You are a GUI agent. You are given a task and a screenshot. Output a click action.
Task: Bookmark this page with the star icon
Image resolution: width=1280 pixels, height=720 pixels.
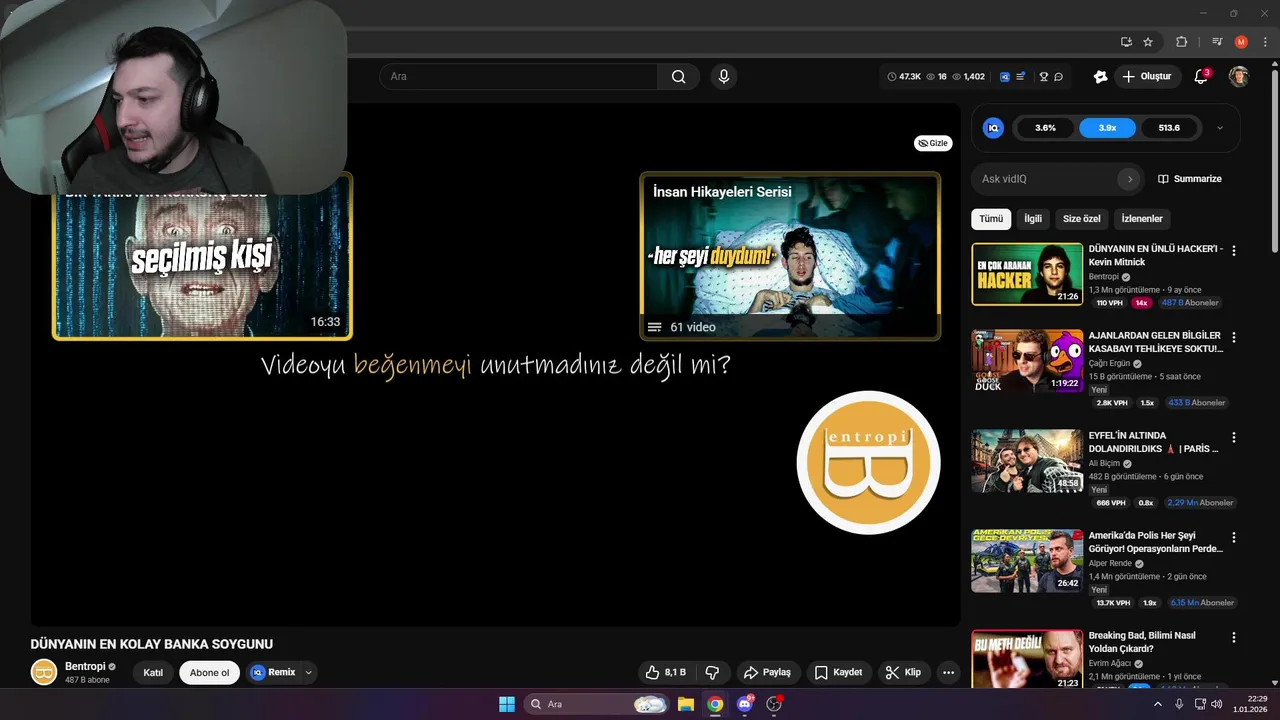coord(1148,42)
